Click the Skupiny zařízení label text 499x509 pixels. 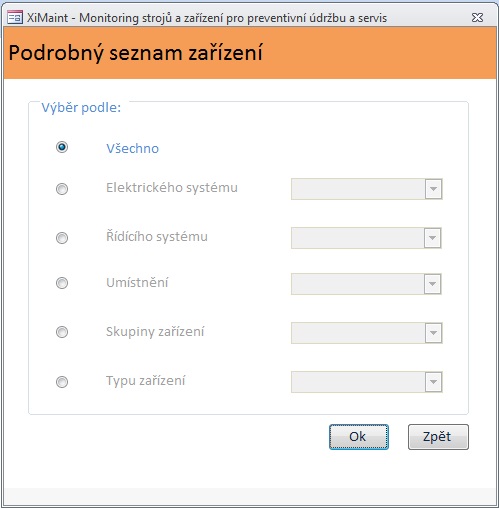[x=155, y=332]
